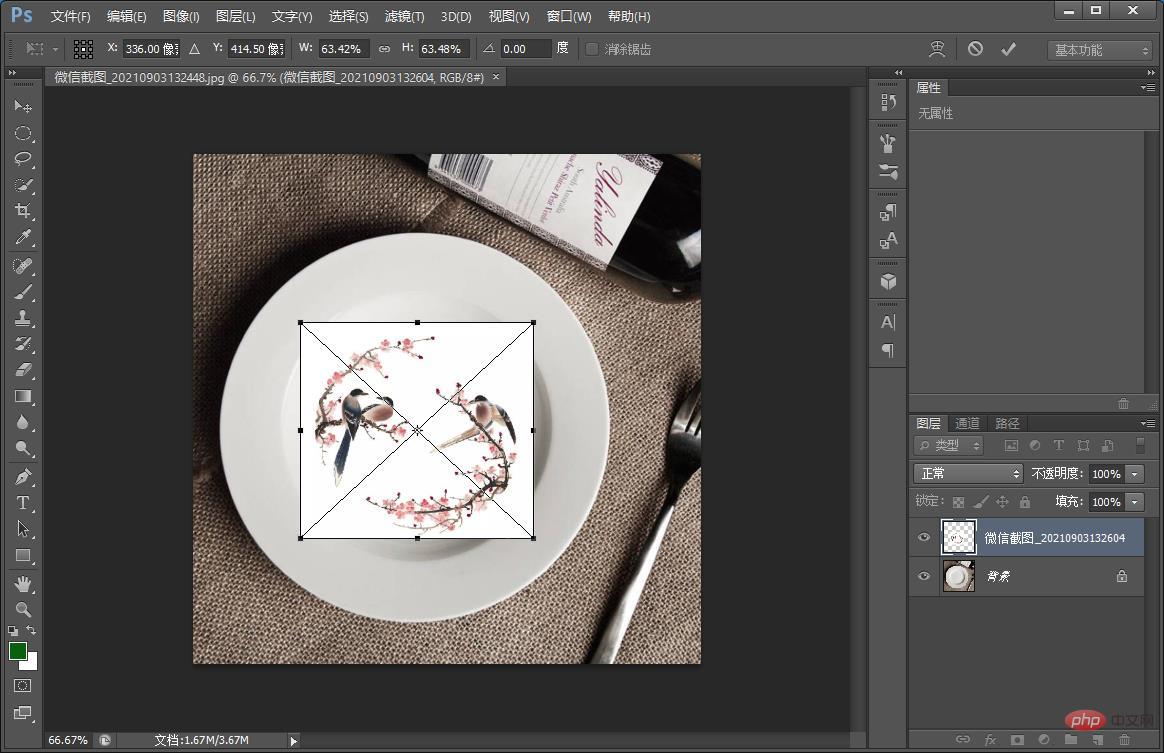Click the foreground green color swatch

tap(18, 651)
